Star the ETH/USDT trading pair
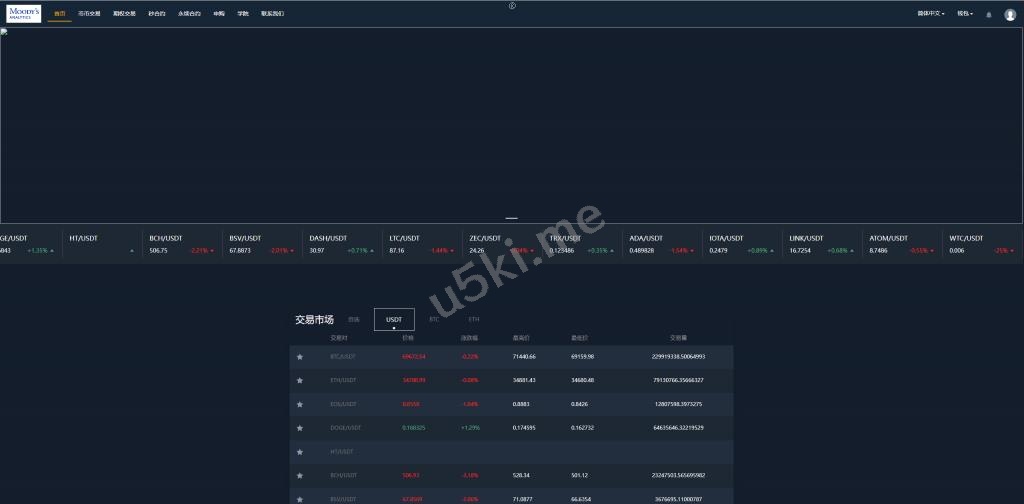This screenshot has width=1024, height=504. [299, 380]
